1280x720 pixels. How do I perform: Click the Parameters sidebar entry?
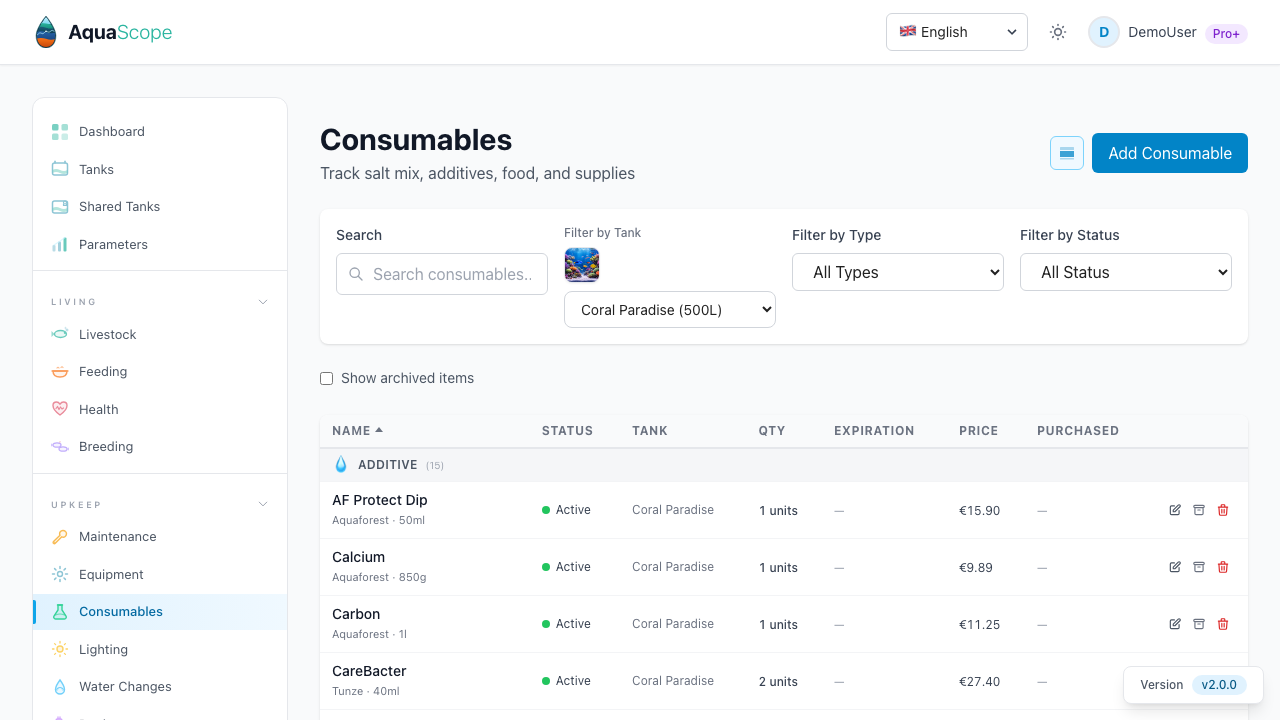coord(113,244)
